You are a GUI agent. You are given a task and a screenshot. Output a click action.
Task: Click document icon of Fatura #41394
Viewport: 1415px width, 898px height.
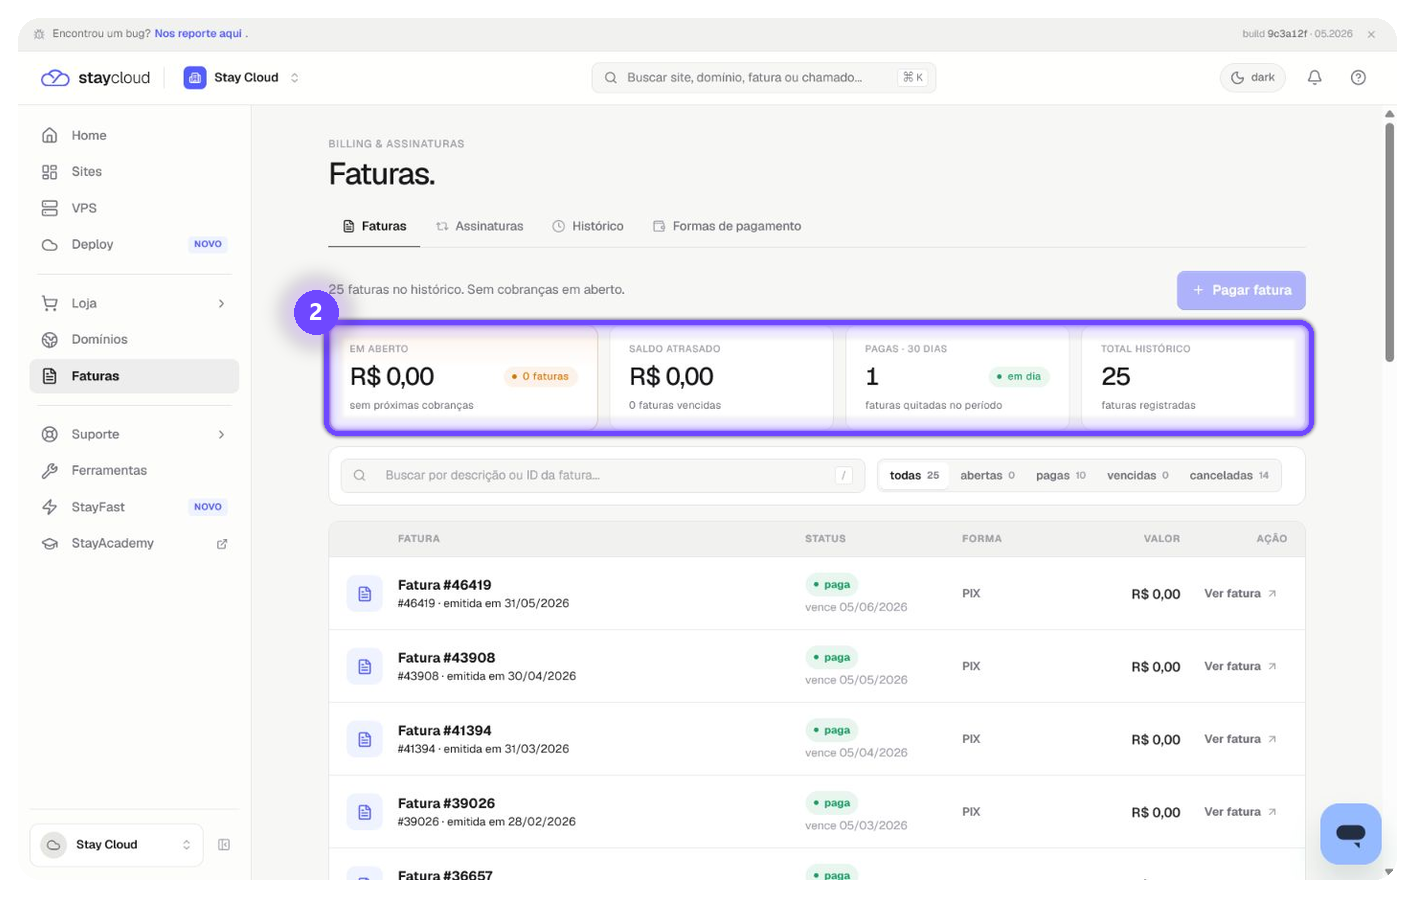364,739
